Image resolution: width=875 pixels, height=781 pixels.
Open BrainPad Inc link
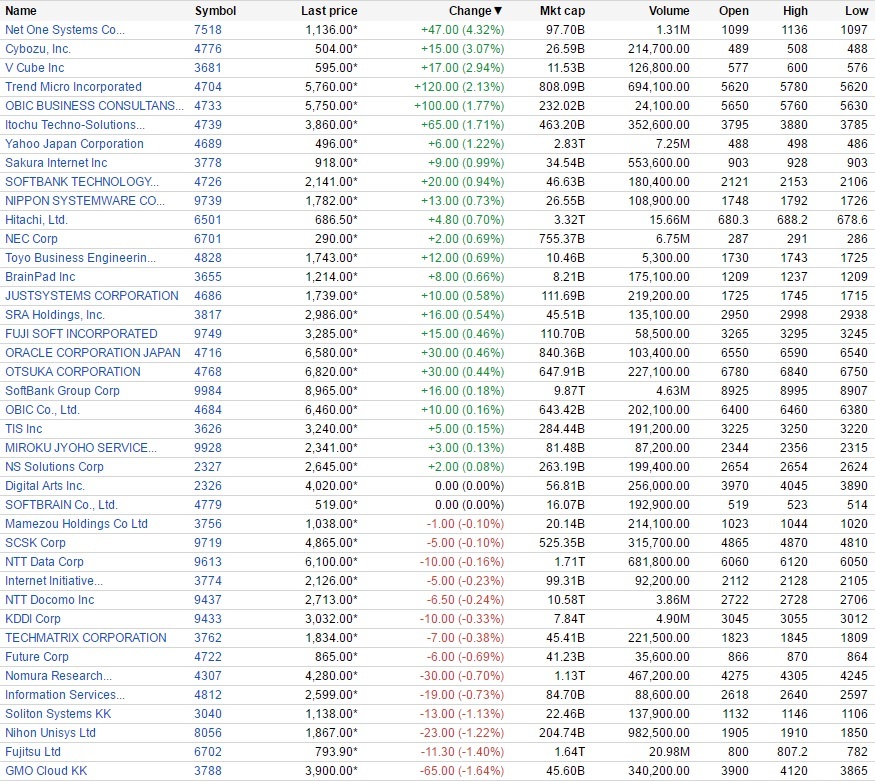(x=40, y=276)
